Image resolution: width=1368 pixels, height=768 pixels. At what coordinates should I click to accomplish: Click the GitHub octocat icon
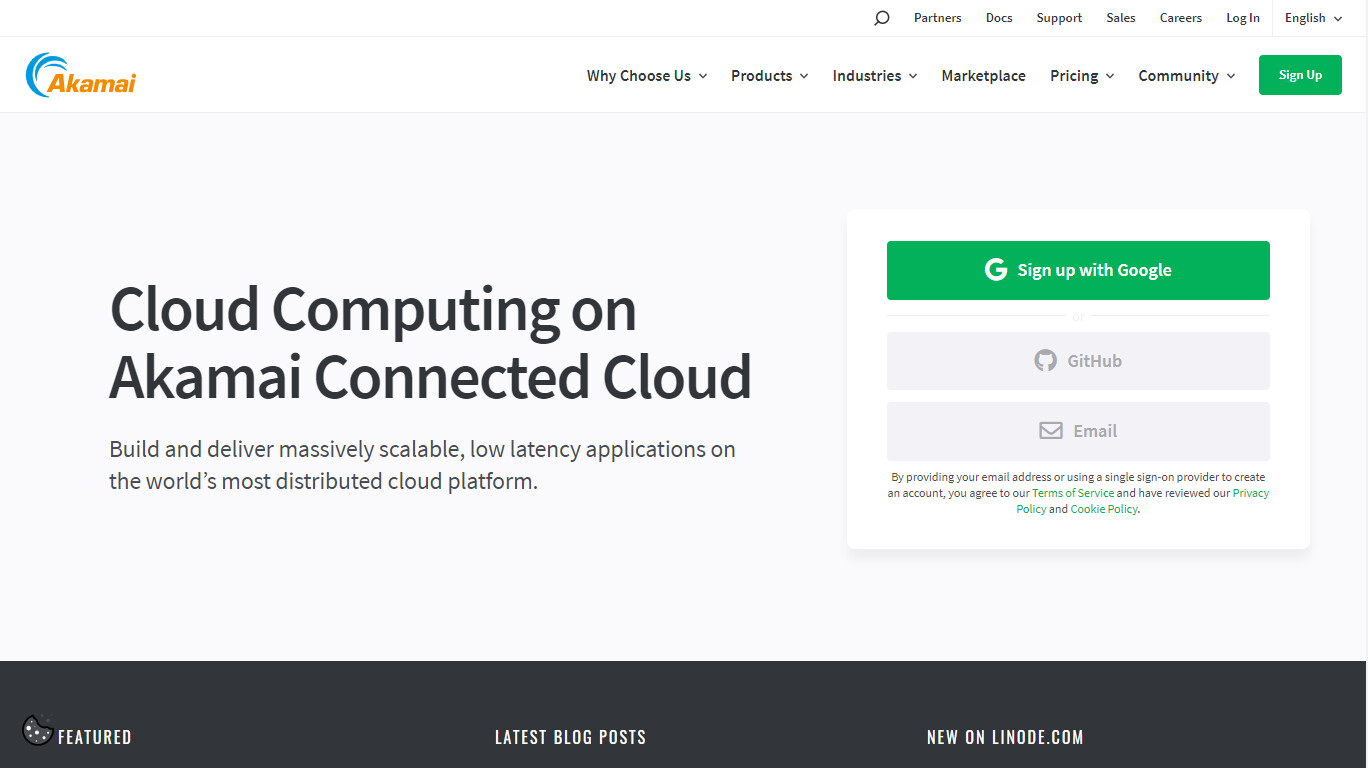click(1045, 361)
